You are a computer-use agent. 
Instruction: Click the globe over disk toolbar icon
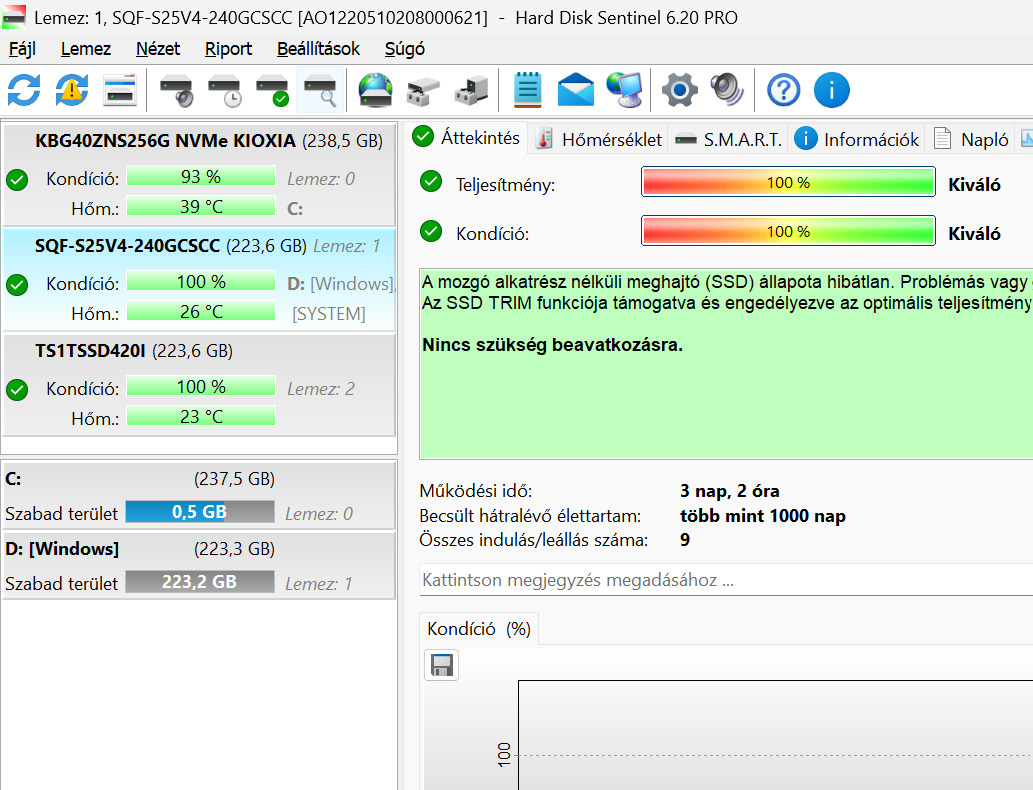click(376, 90)
